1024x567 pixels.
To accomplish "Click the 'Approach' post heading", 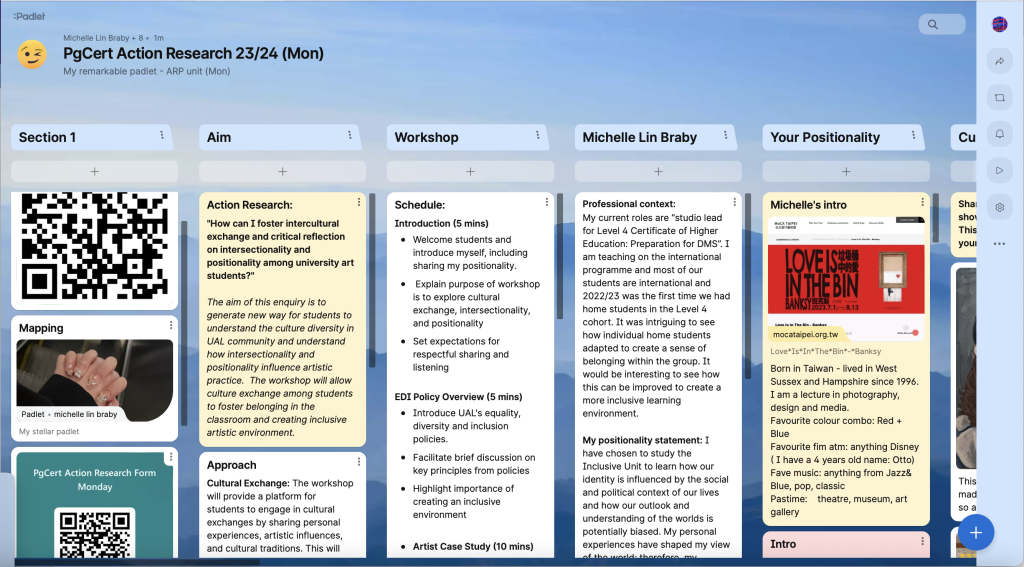I will [231, 465].
